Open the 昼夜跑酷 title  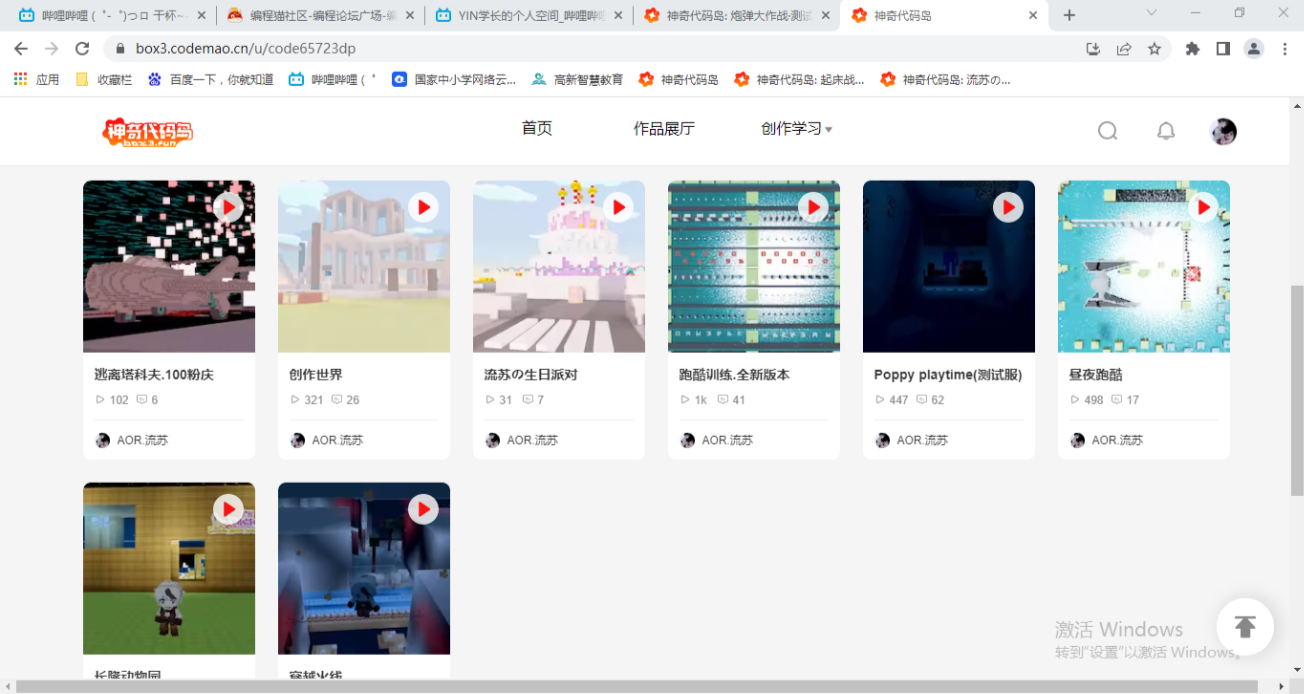click(1096, 375)
